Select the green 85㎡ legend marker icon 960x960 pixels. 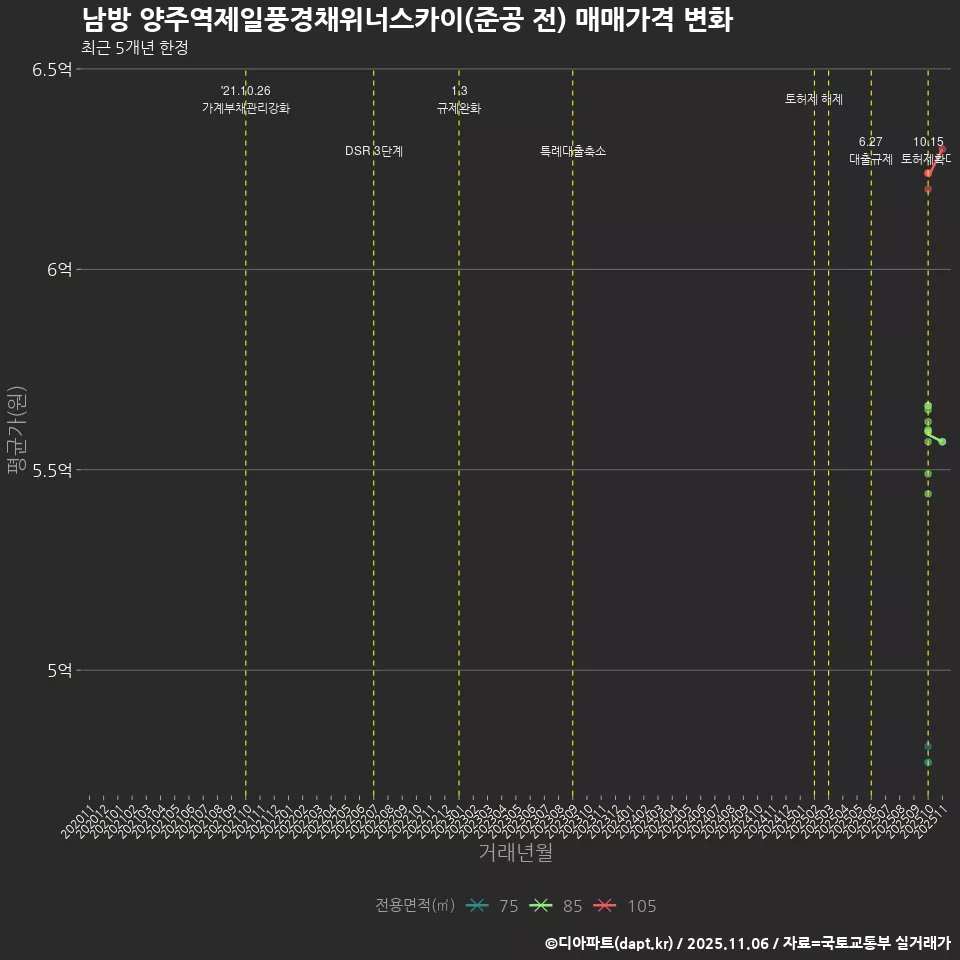click(x=541, y=905)
